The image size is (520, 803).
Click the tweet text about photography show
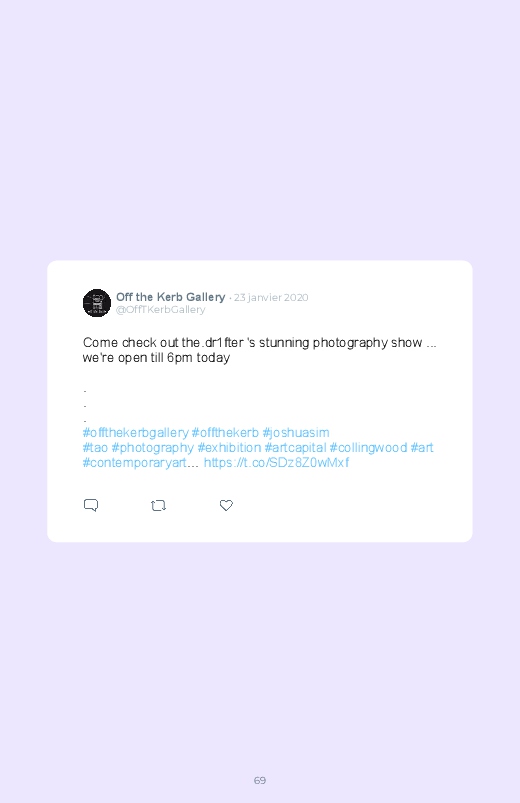260,350
